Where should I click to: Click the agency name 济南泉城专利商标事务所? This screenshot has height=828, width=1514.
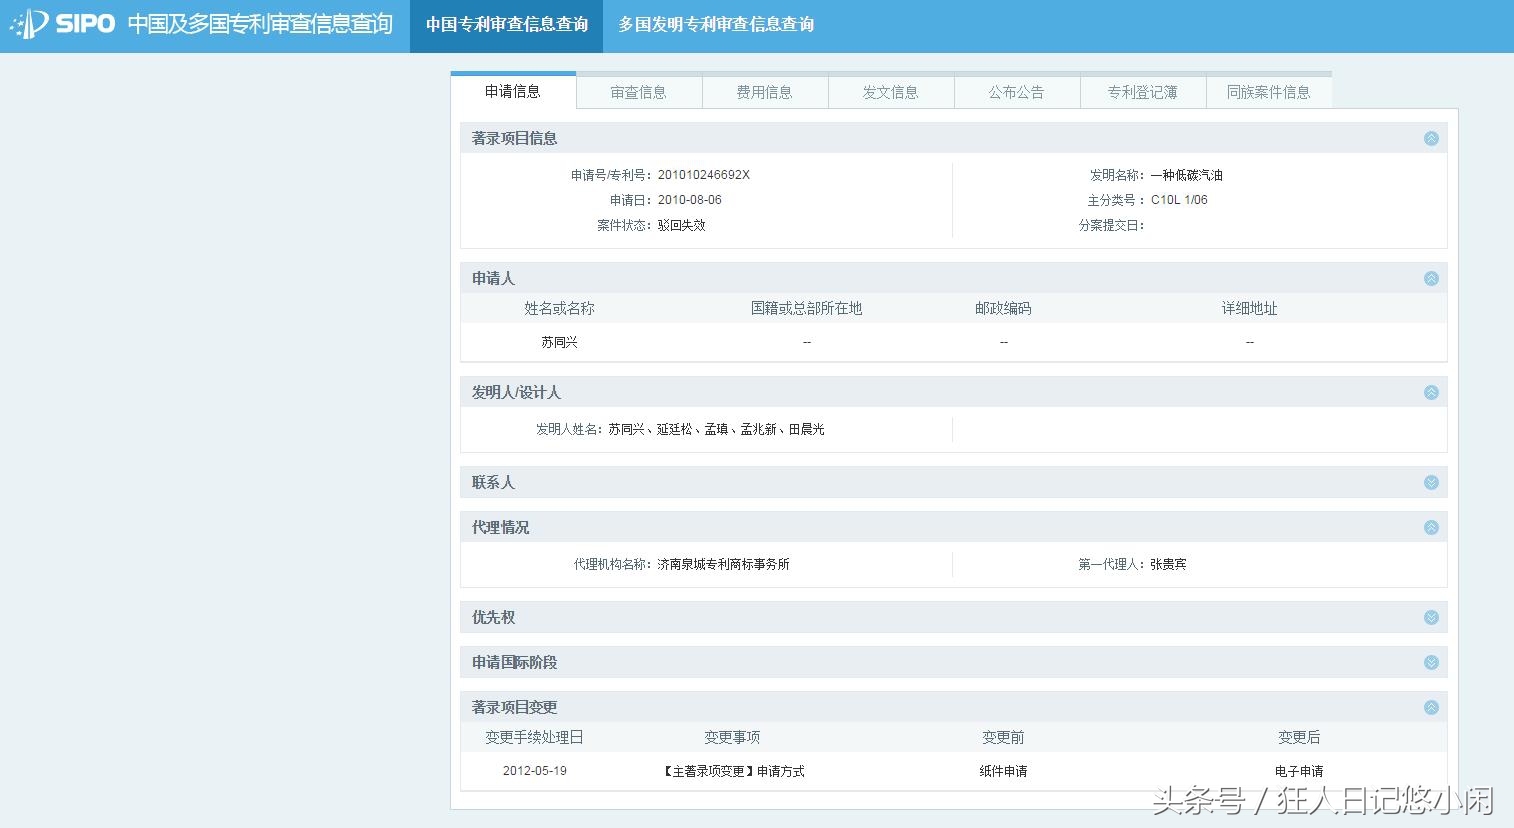pyautogui.click(x=726, y=563)
